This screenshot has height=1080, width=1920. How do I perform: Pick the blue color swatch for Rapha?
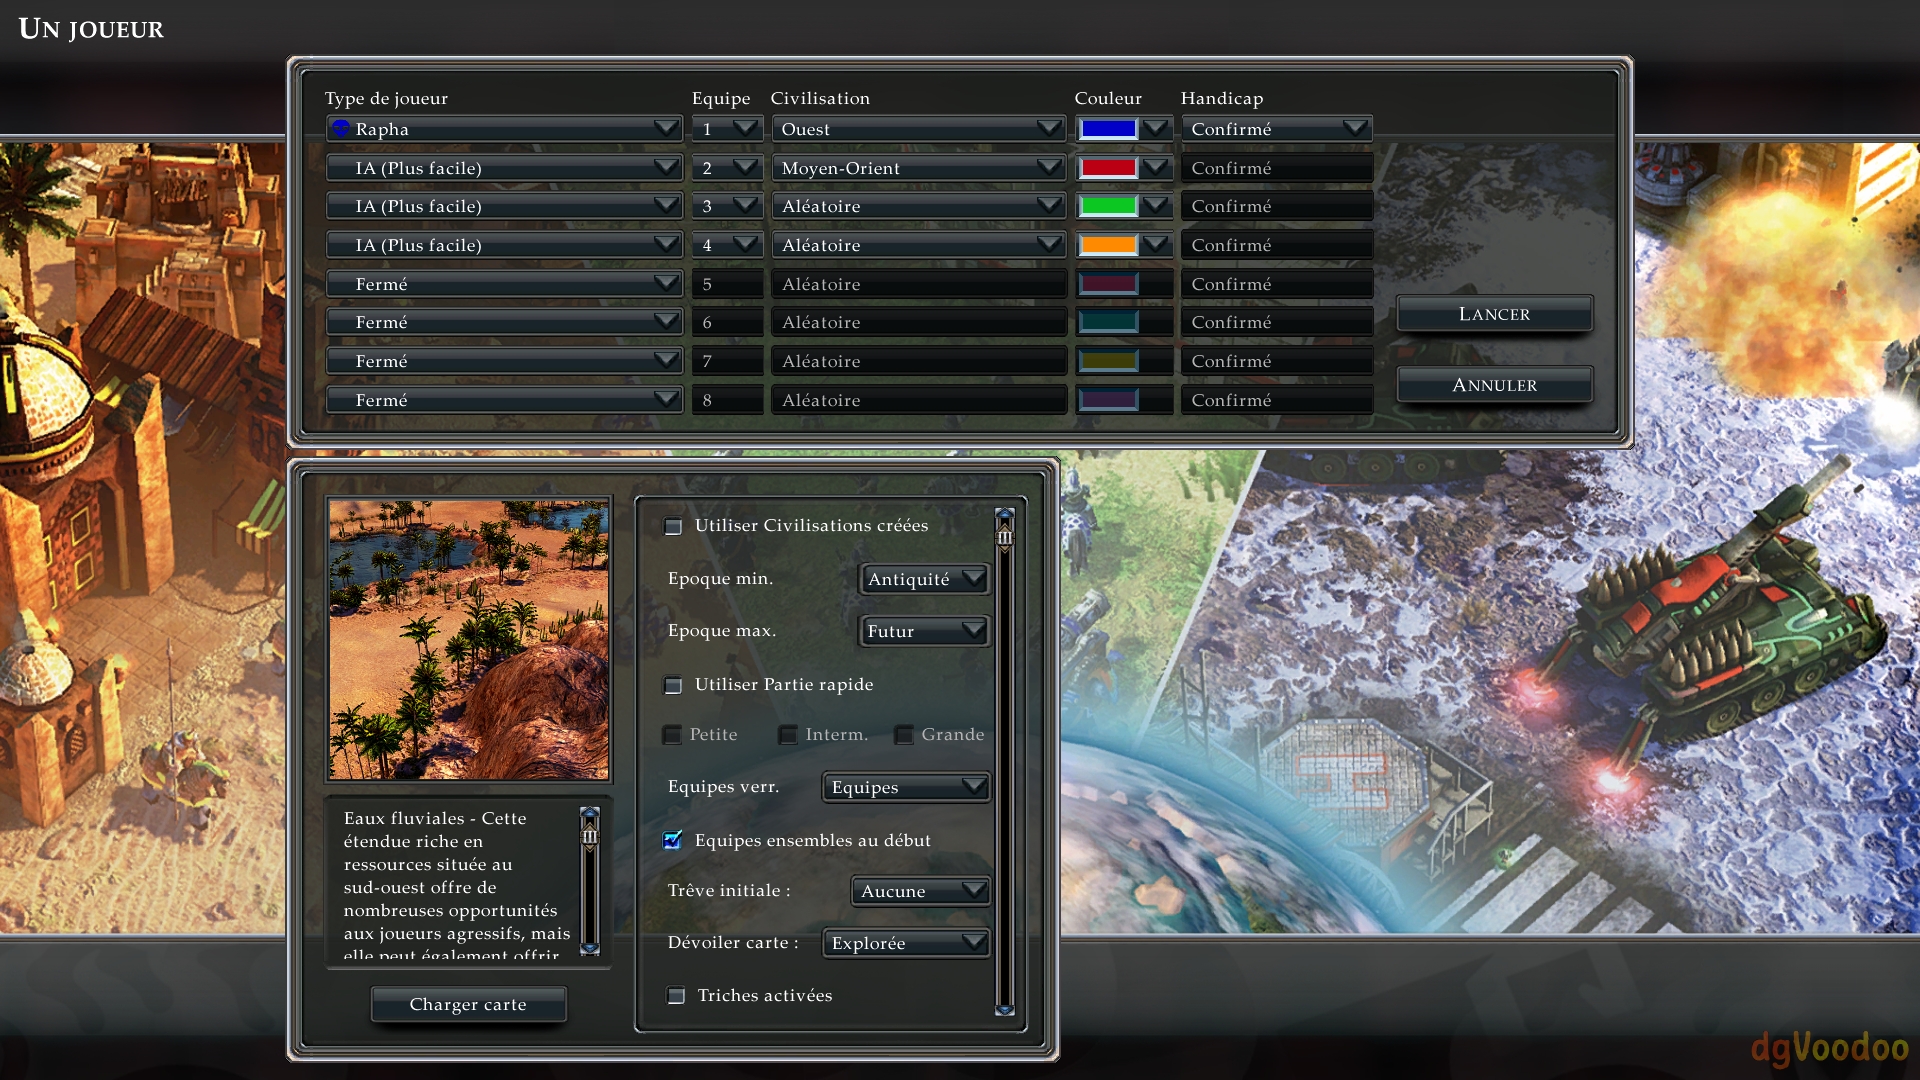click(1108, 129)
